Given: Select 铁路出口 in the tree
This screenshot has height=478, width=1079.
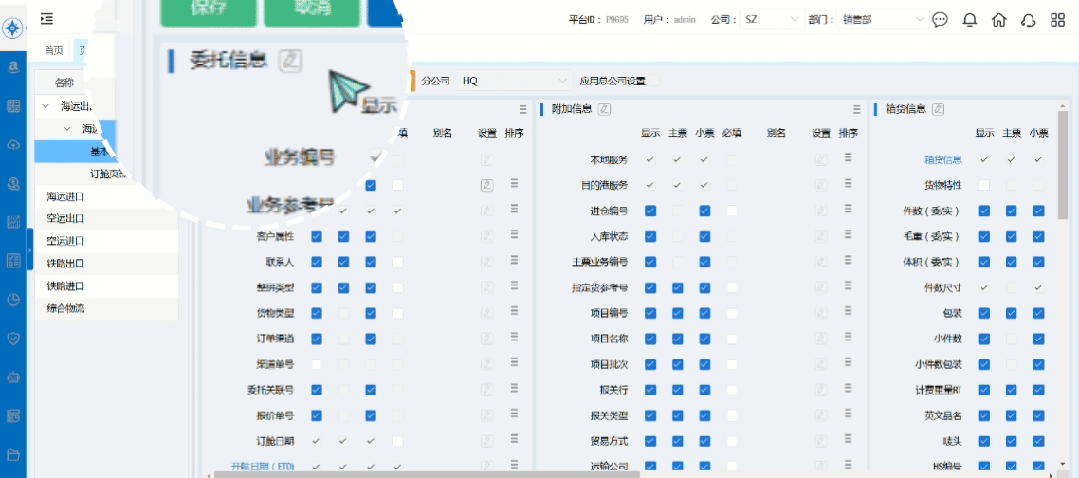Looking at the screenshot, I should tap(65, 263).
